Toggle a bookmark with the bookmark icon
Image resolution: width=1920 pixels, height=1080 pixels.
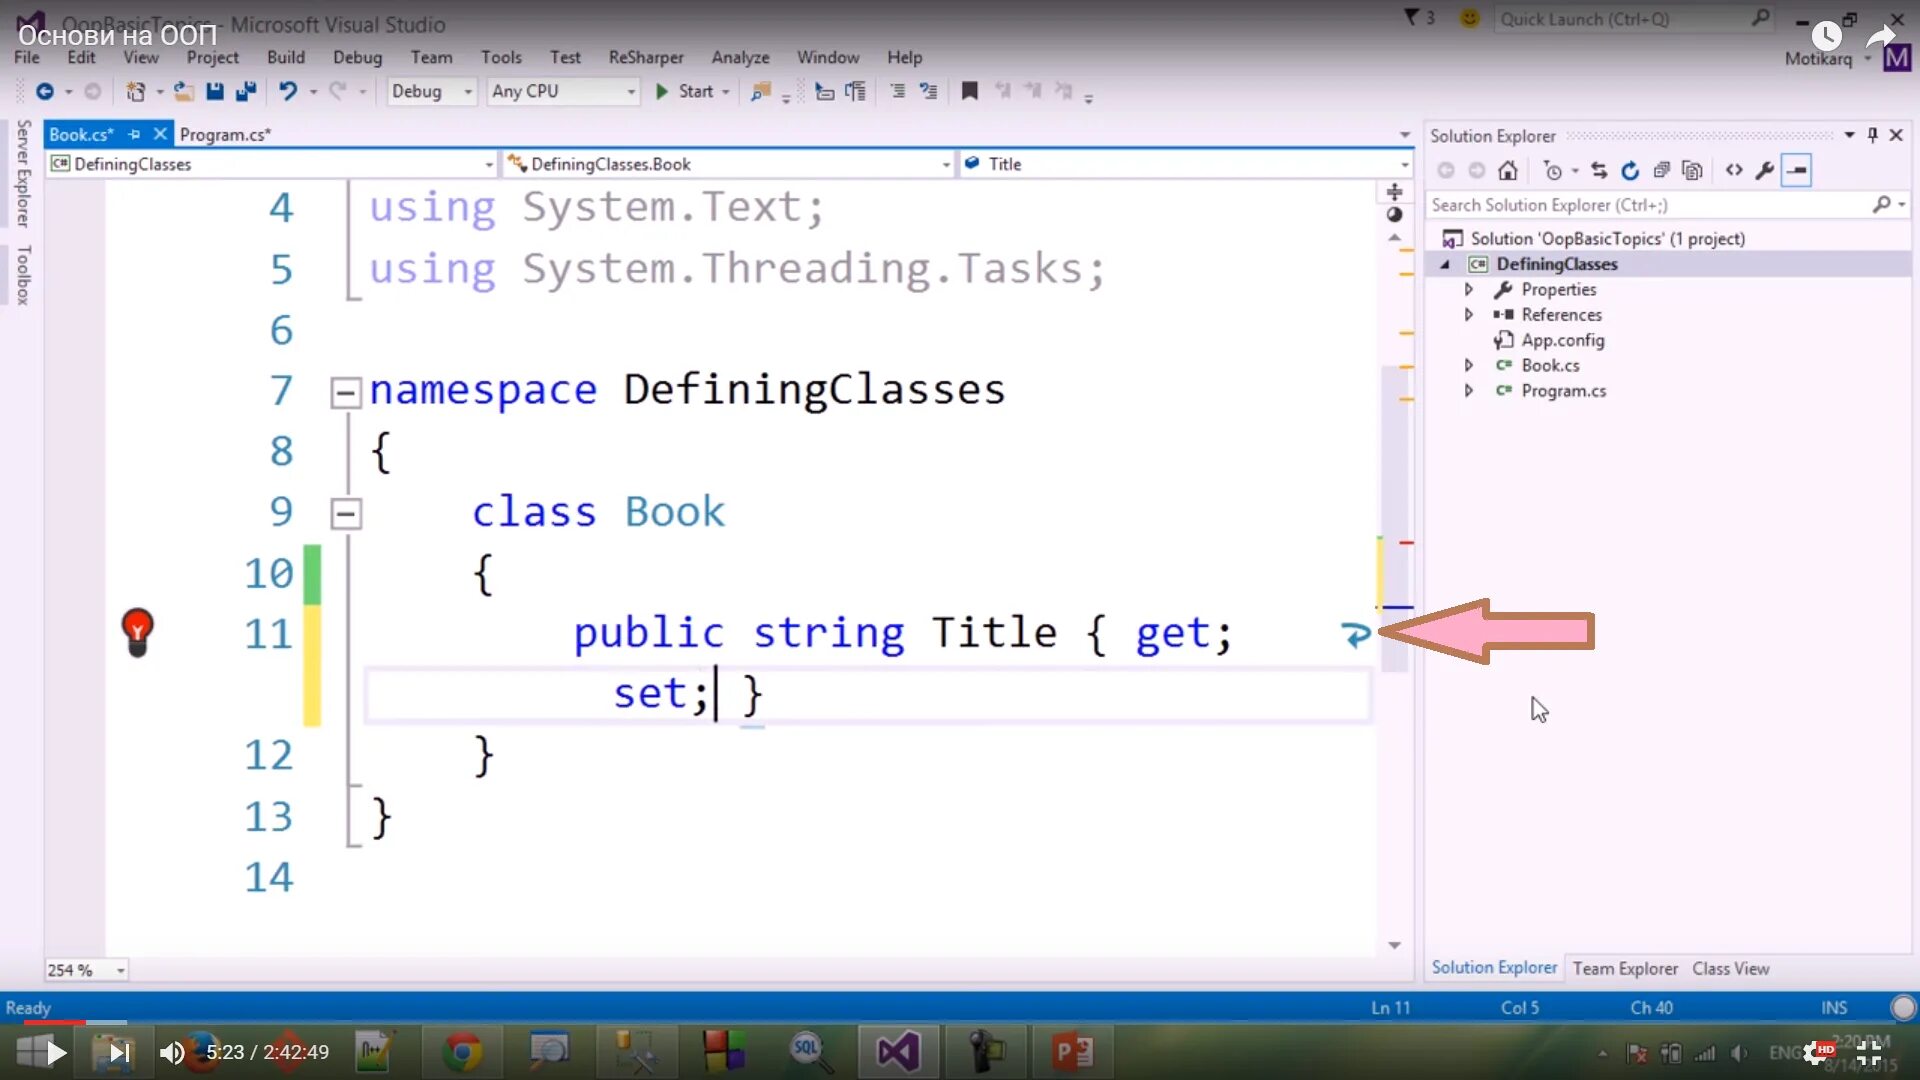point(969,92)
